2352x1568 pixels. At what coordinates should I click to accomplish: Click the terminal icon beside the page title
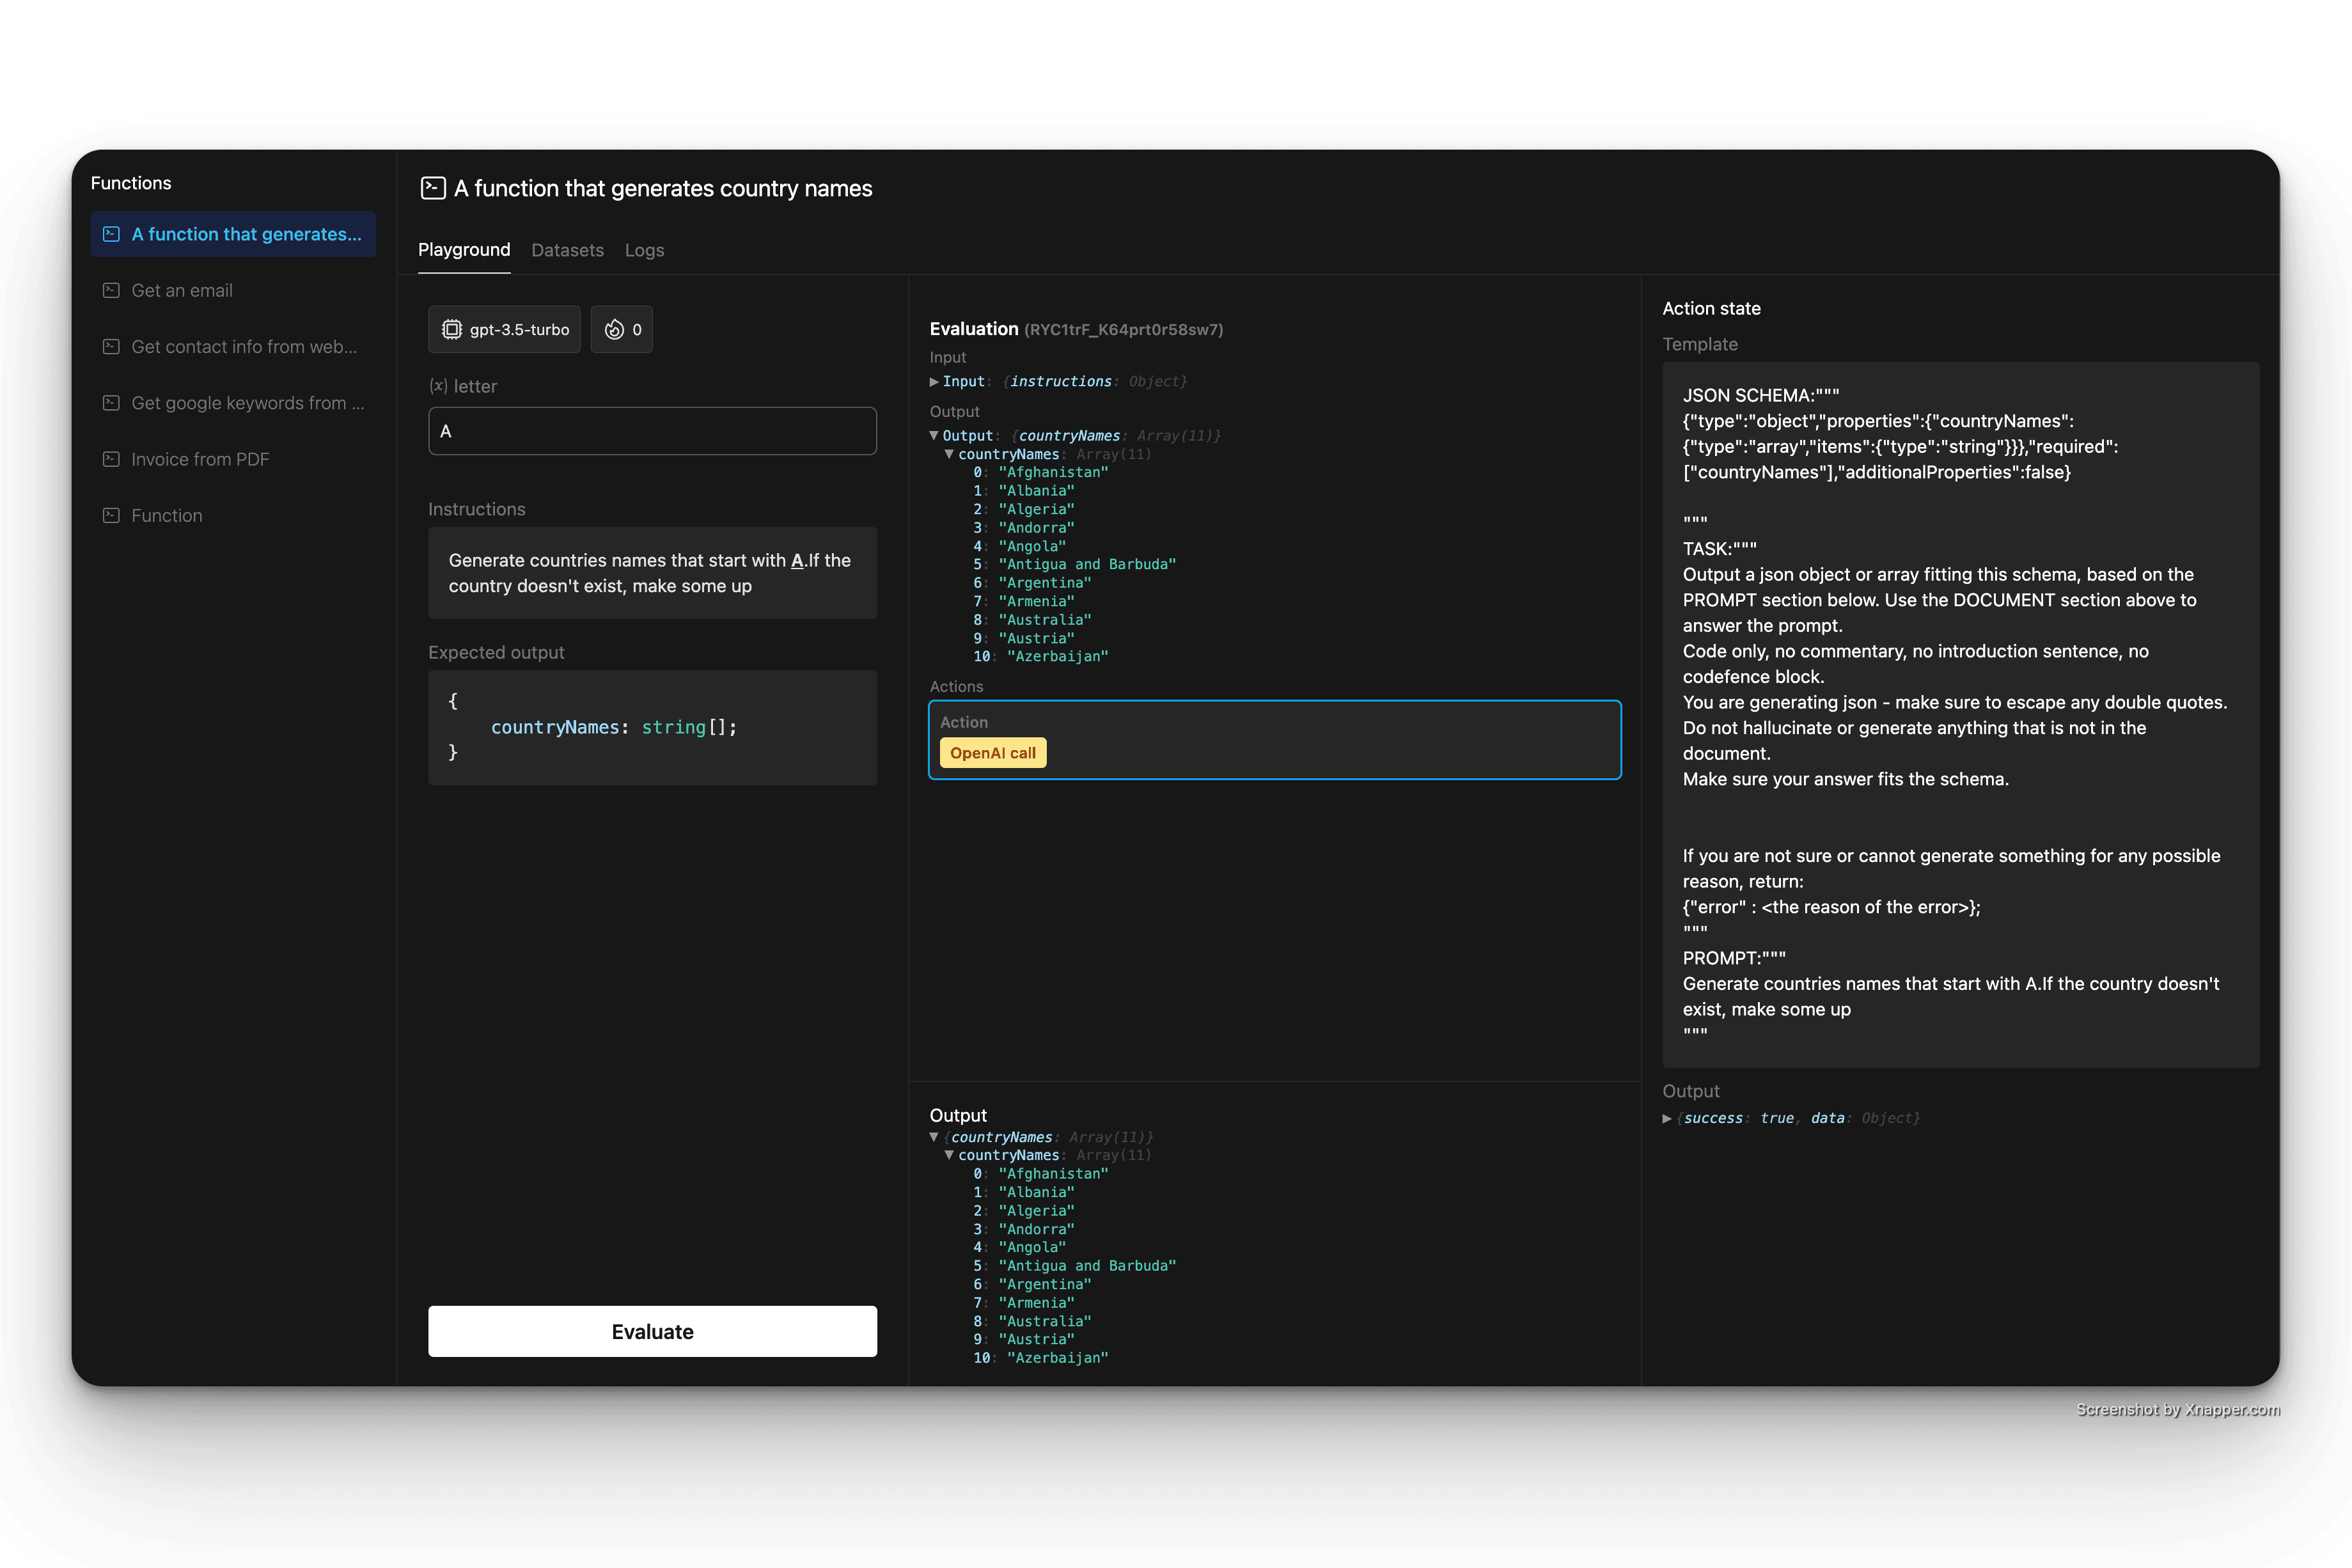point(433,188)
